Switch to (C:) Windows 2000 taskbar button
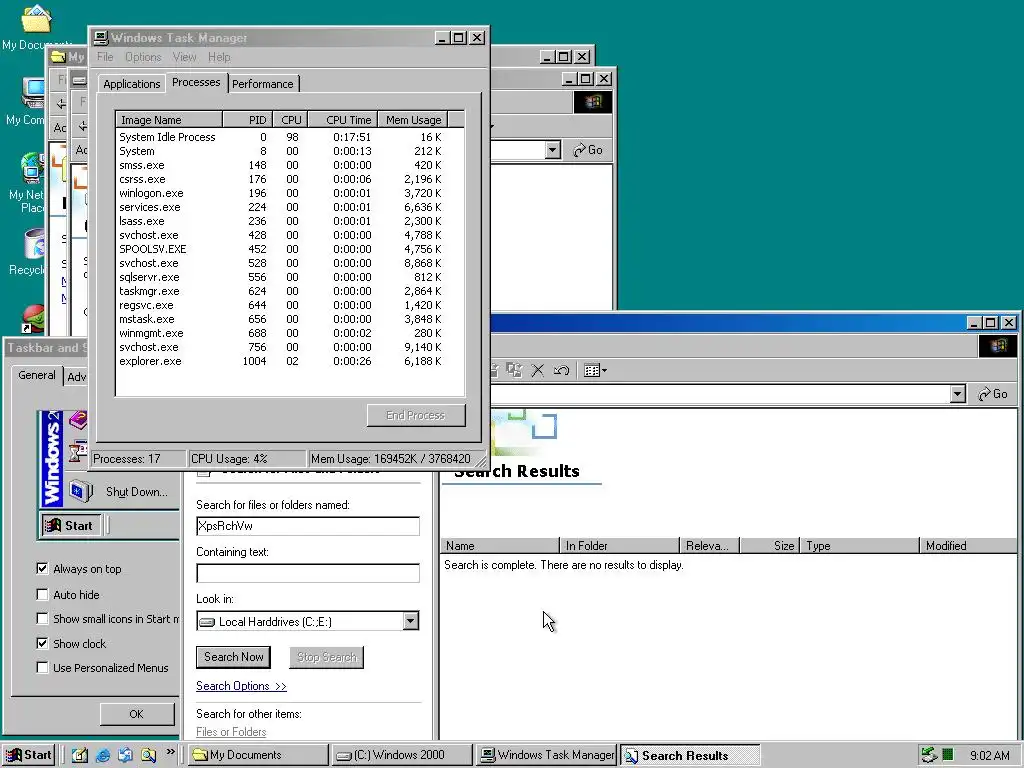Viewport: 1024px width, 768px height. click(402, 755)
